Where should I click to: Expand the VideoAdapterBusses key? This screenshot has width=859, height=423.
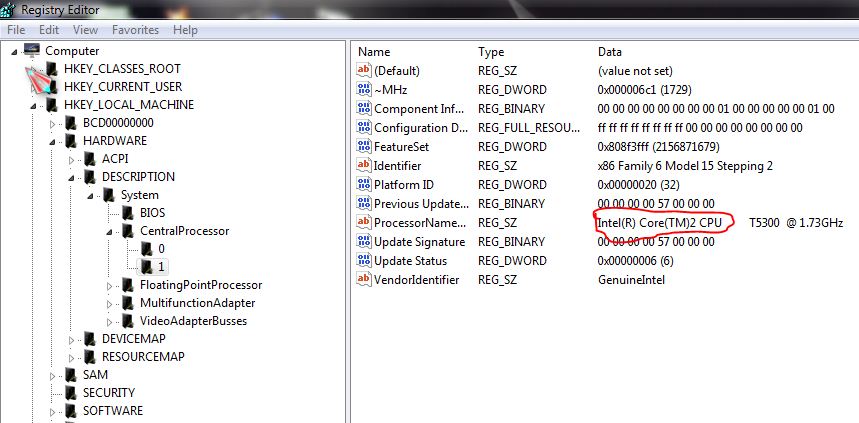110,322
